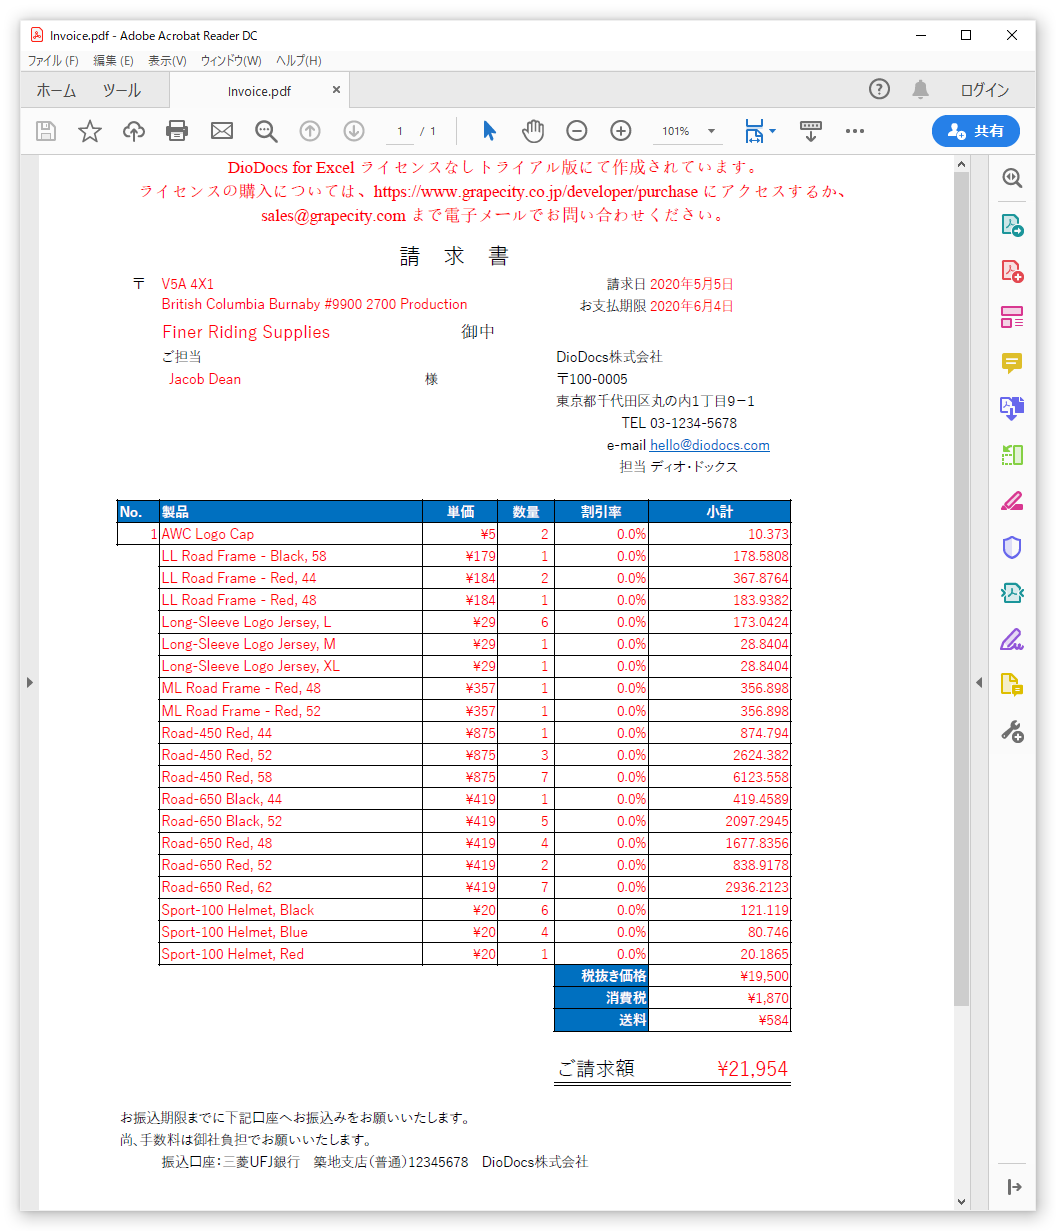Open 表示(V) menu

[x=167, y=61]
